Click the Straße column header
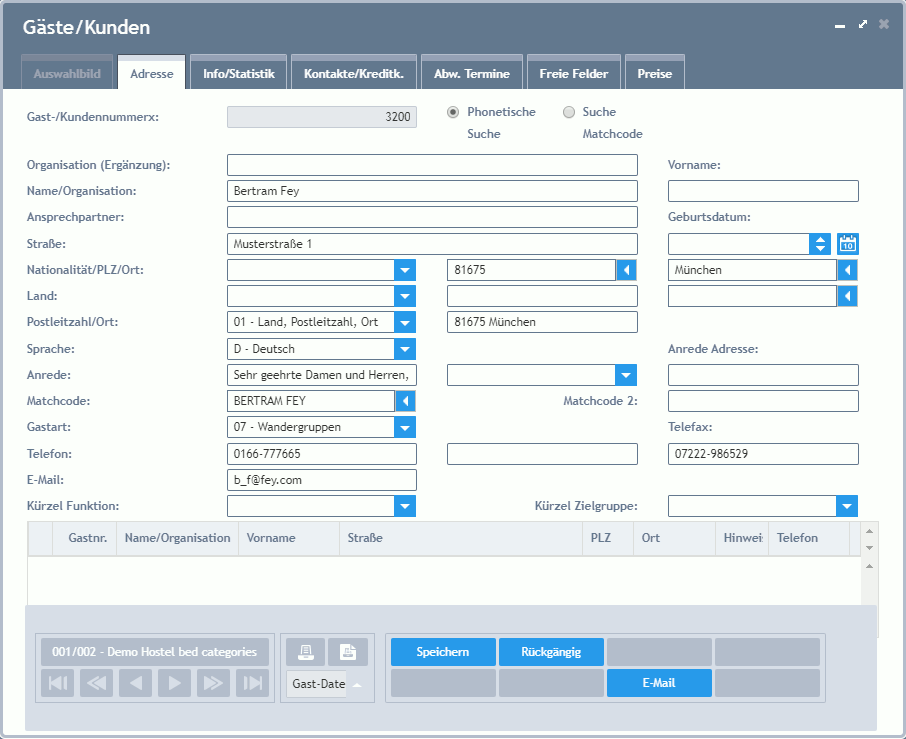Image resolution: width=906 pixels, height=739 pixels. (461, 538)
